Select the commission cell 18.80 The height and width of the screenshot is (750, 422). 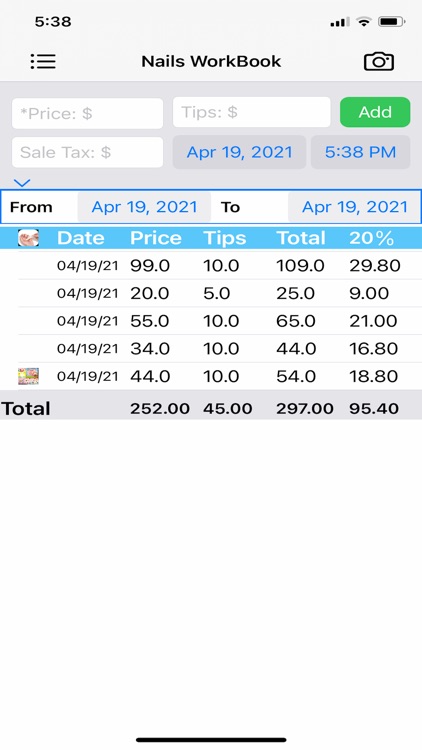point(374,376)
